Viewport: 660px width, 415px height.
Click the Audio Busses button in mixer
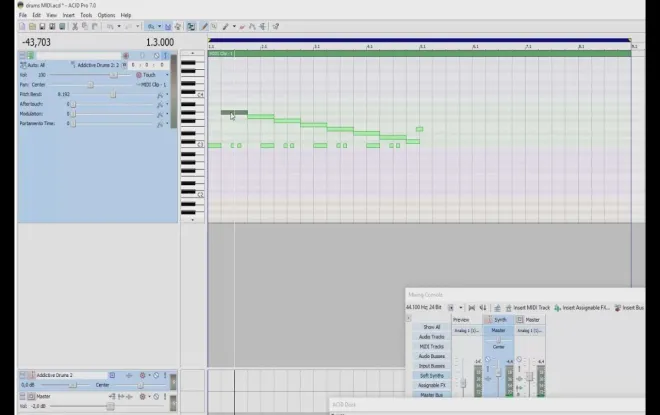coord(432,356)
